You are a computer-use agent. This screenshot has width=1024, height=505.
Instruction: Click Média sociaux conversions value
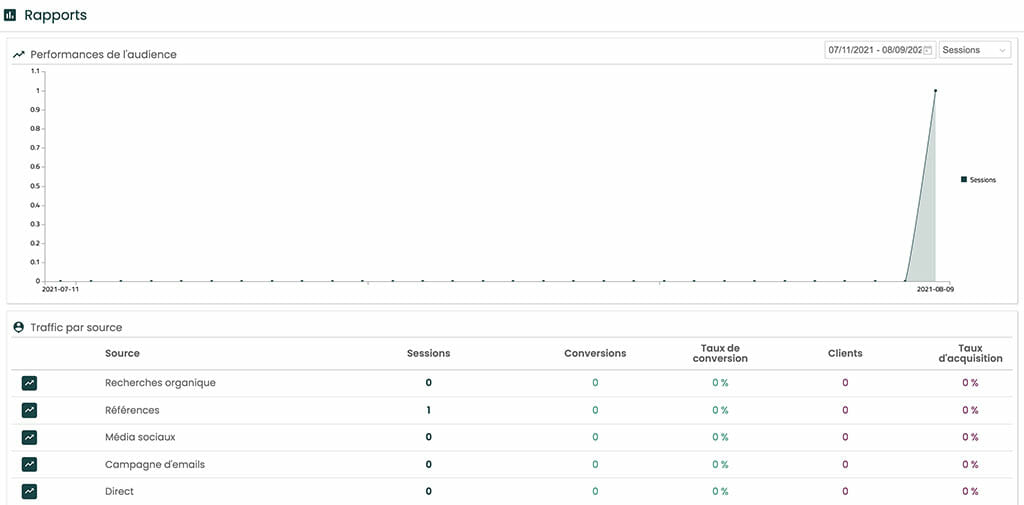pyautogui.click(x=595, y=437)
